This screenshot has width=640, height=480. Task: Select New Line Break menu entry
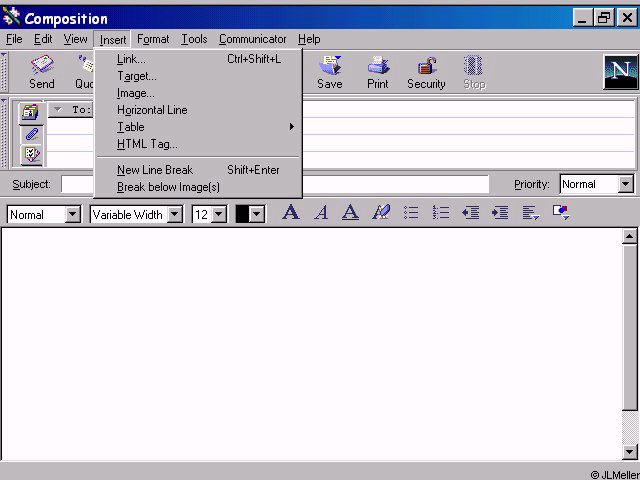(x=198, y=170)
